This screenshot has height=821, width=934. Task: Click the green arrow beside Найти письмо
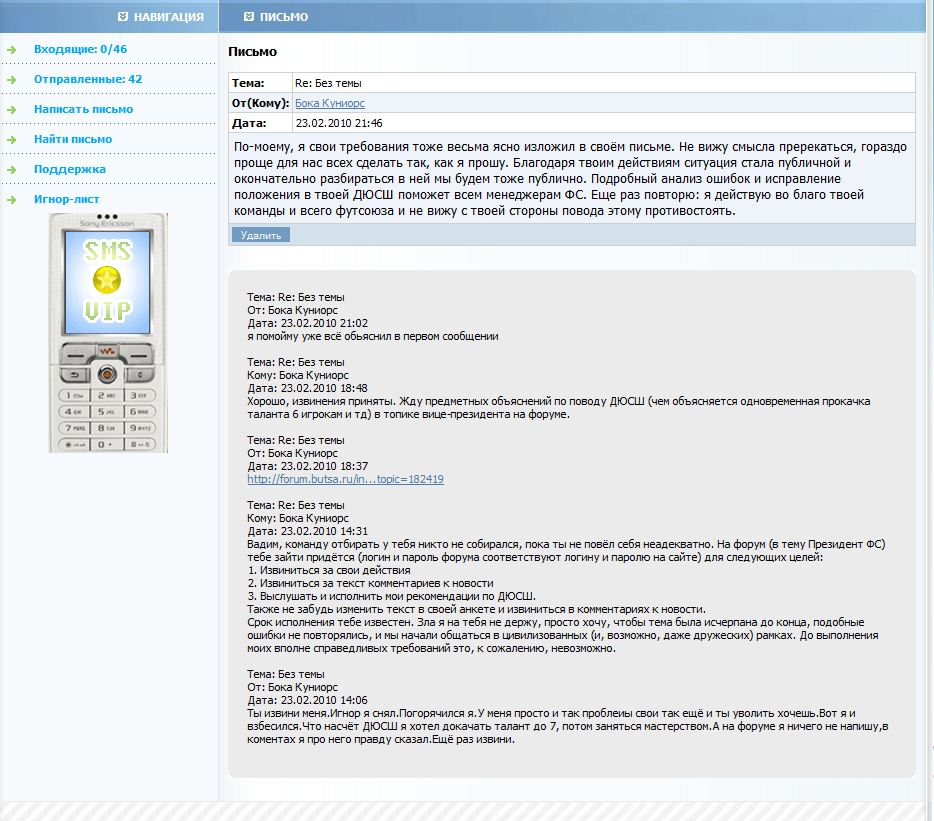11,139
